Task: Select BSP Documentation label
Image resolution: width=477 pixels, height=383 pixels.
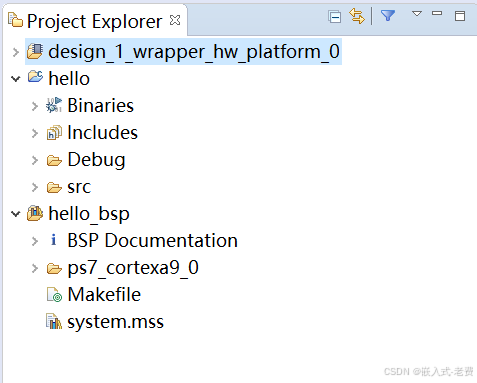Action: pos(153,241)
